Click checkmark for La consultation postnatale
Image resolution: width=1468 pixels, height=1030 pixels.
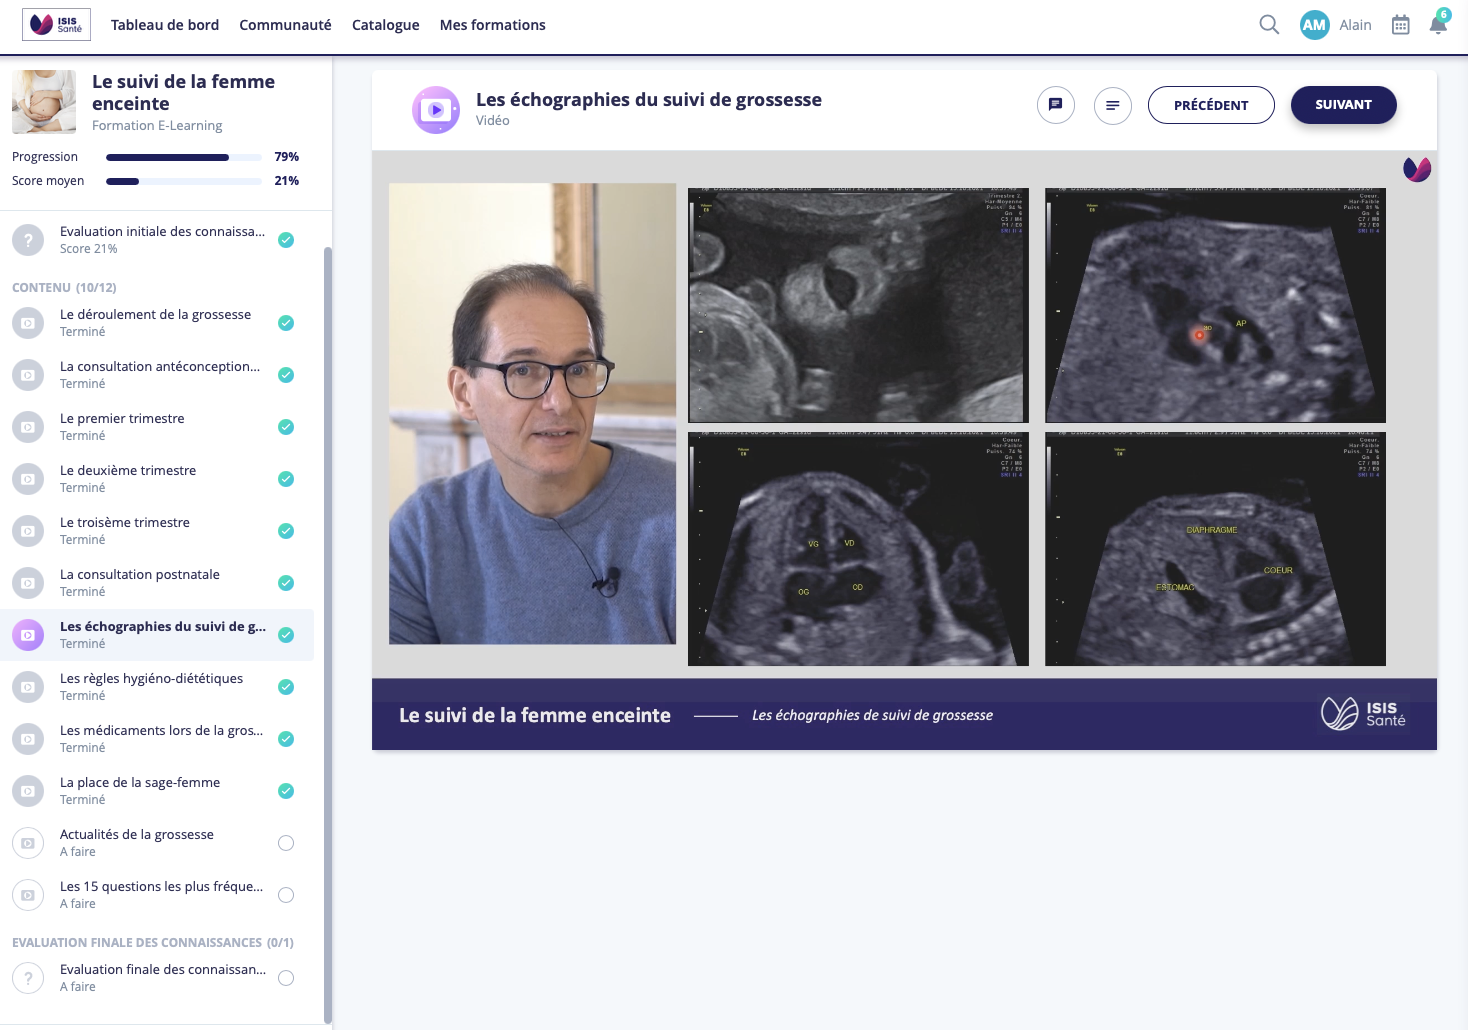pos(286,583)
